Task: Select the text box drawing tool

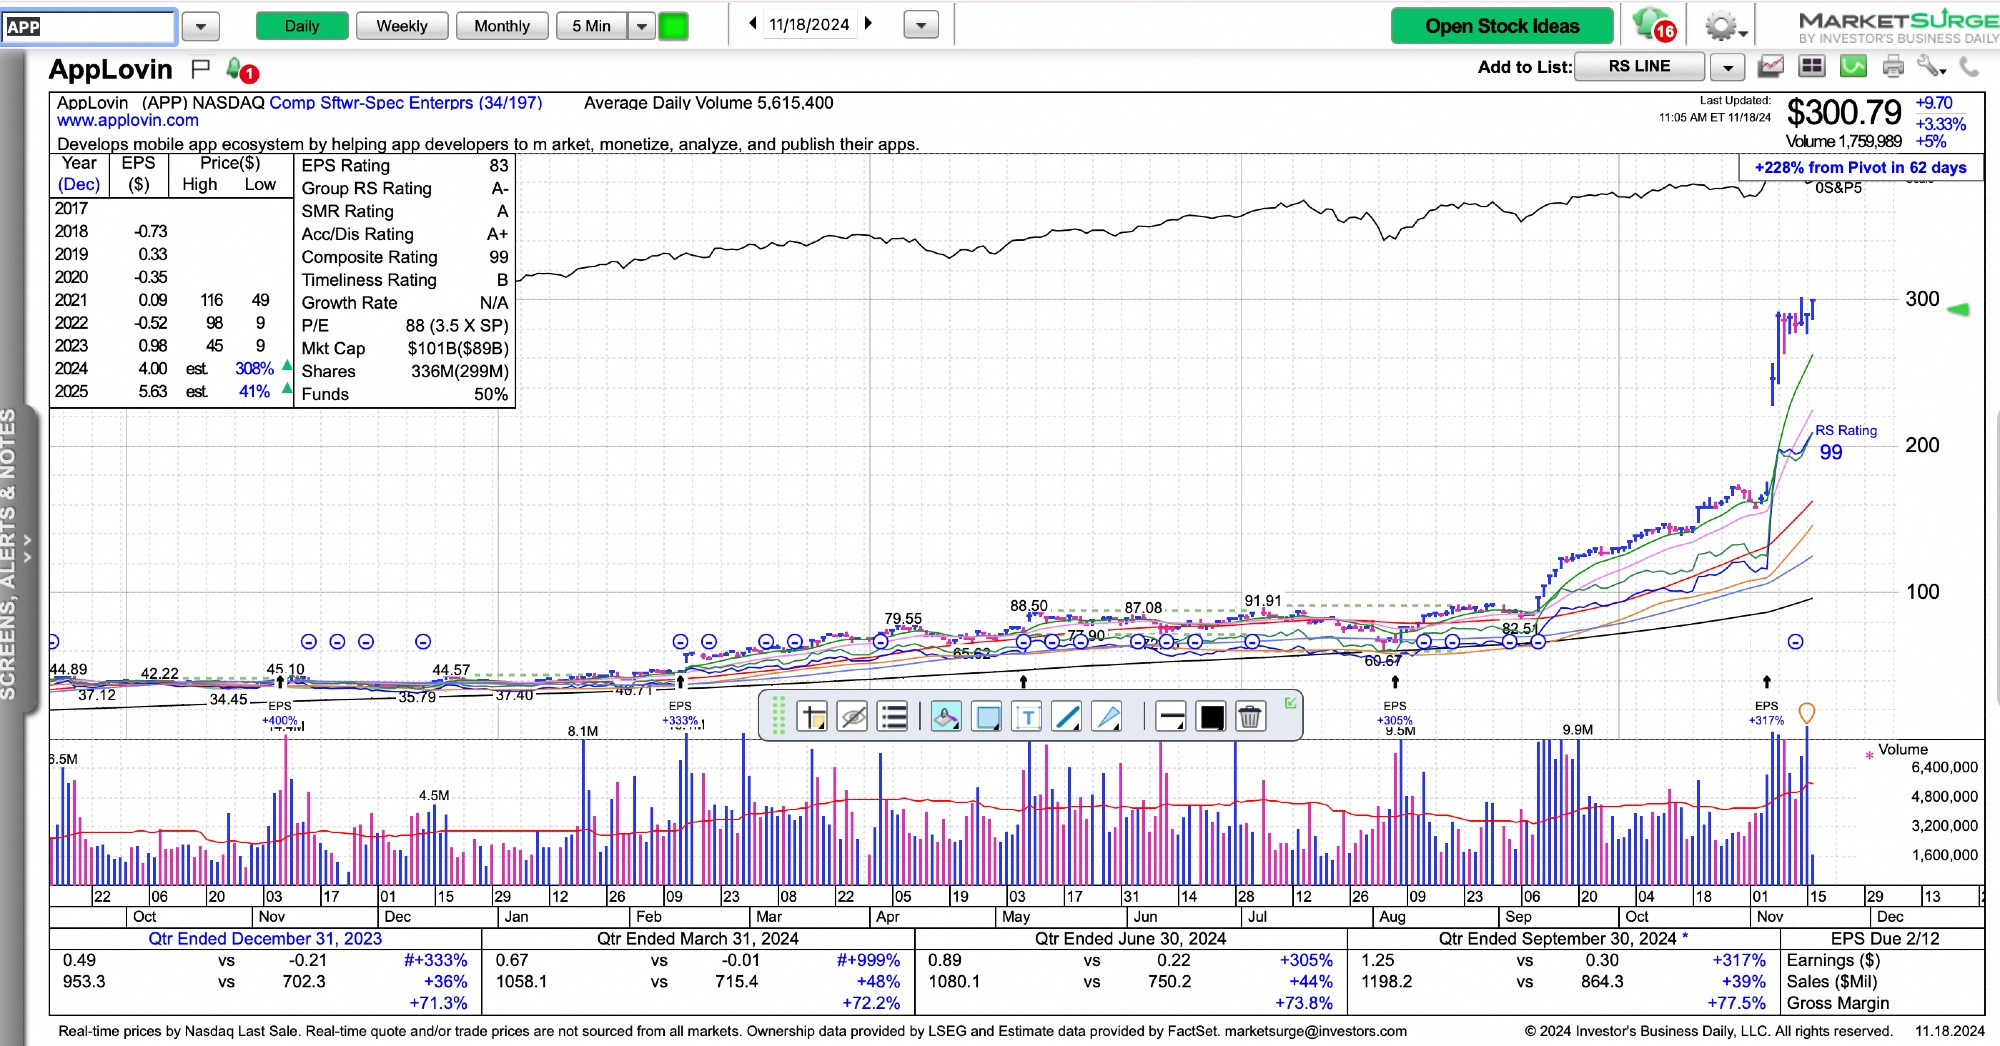Action: [x=1027, y=716]
